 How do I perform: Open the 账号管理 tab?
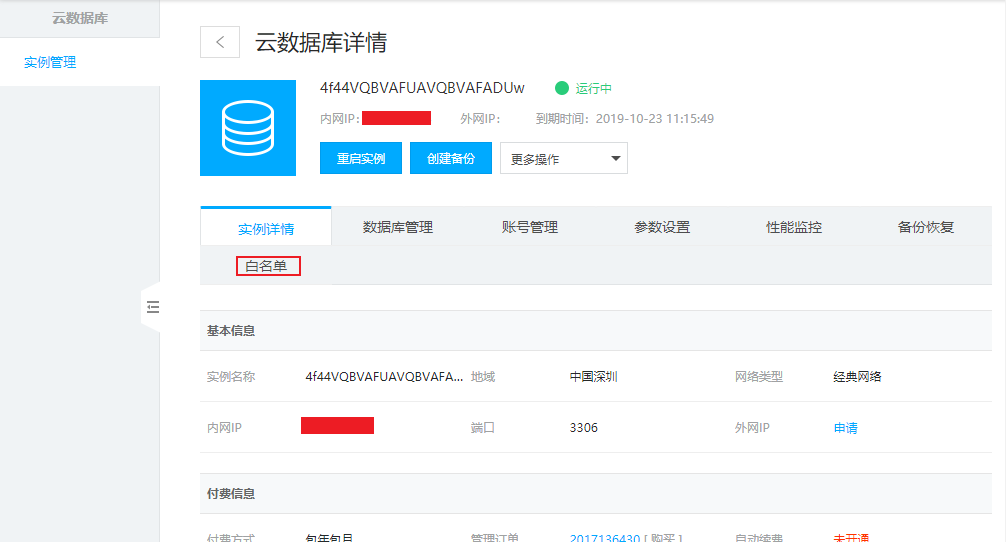point(529,227)
